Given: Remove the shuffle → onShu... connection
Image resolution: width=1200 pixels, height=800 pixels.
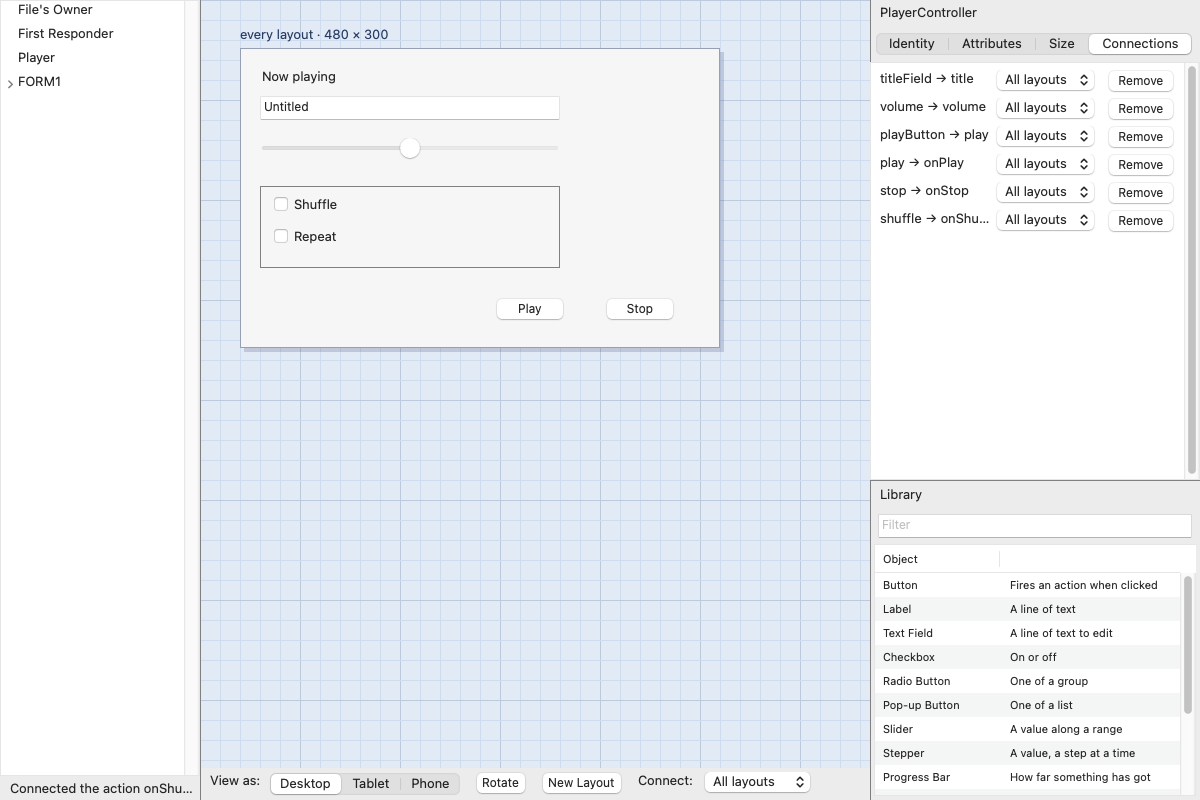Looking at the screenshot, I should [1140, 221].
